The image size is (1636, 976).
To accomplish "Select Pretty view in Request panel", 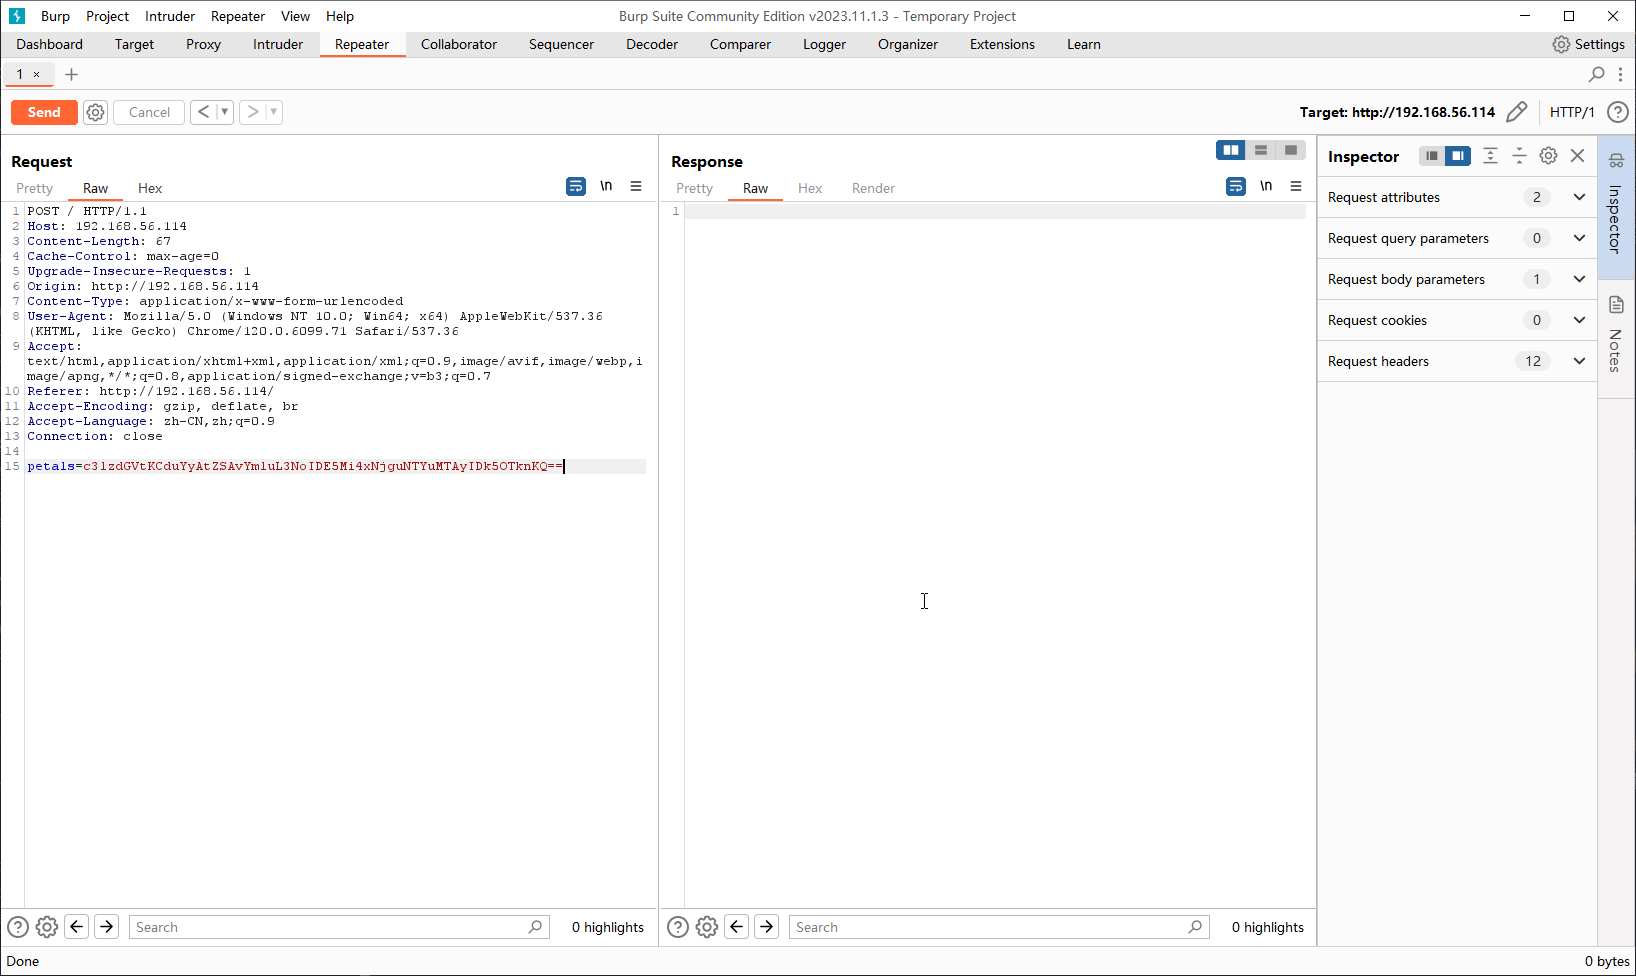I will [34, 188].
